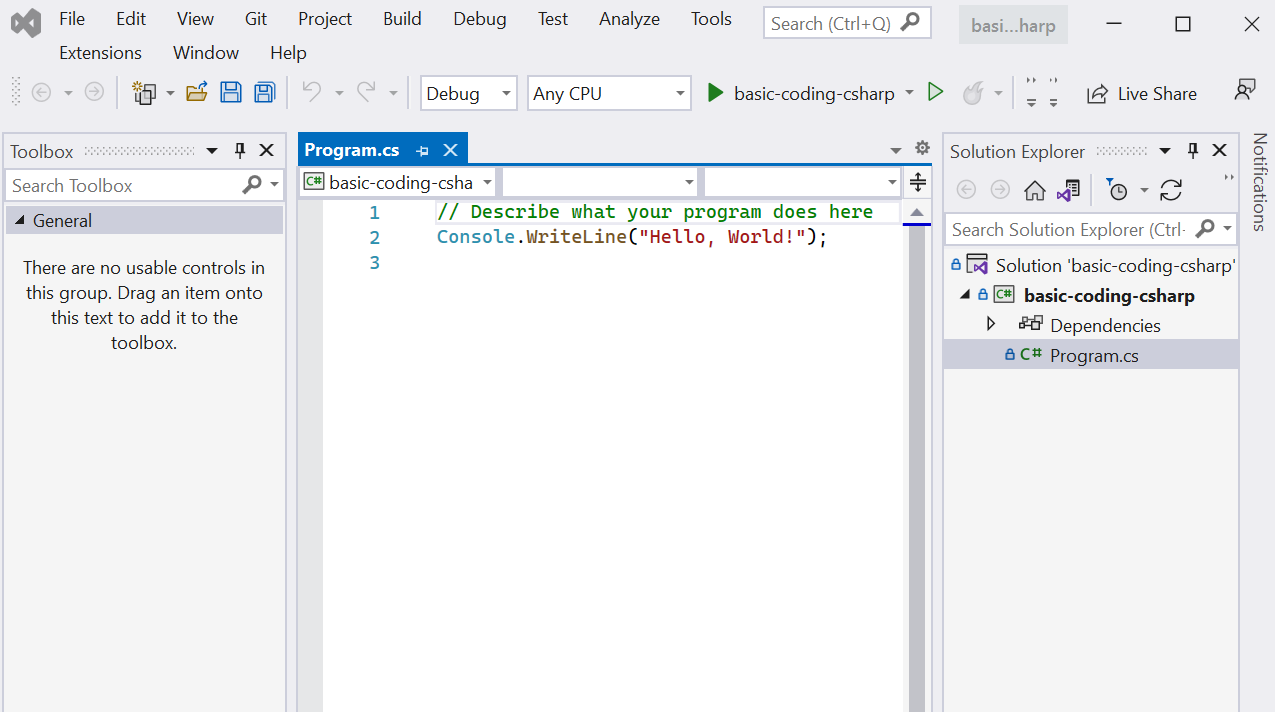Click the Search (Ctrl+Q) box
The image size is (1275, 712).
point(847,23)
